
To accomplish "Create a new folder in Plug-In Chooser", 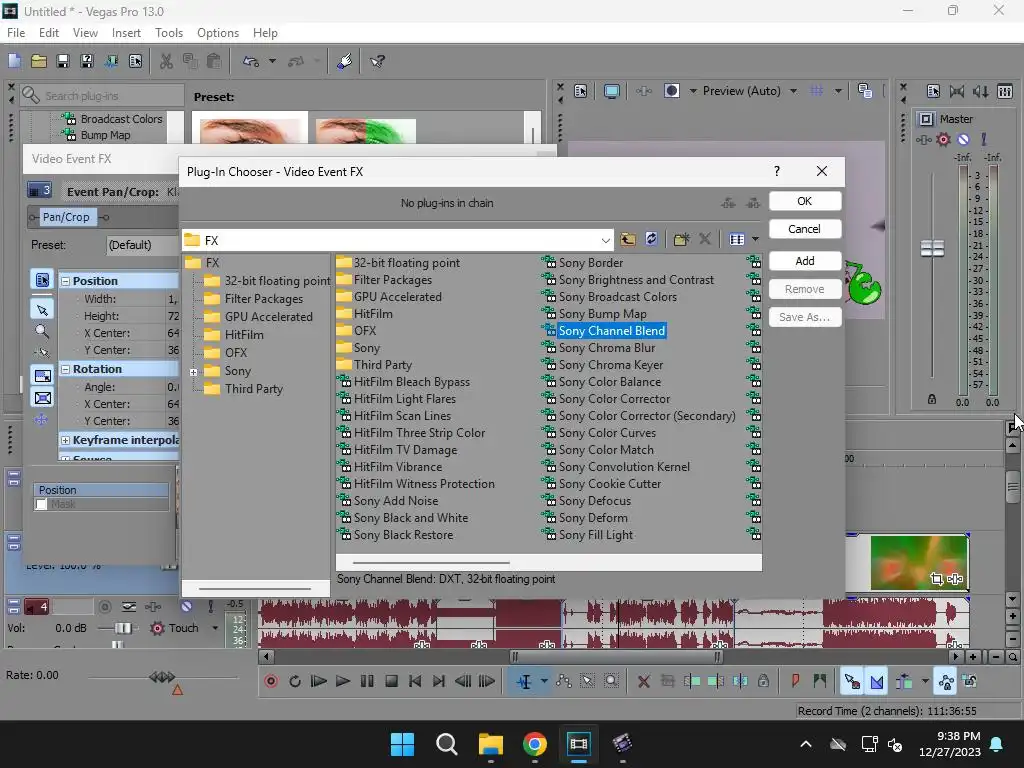I will pos(681,239).
